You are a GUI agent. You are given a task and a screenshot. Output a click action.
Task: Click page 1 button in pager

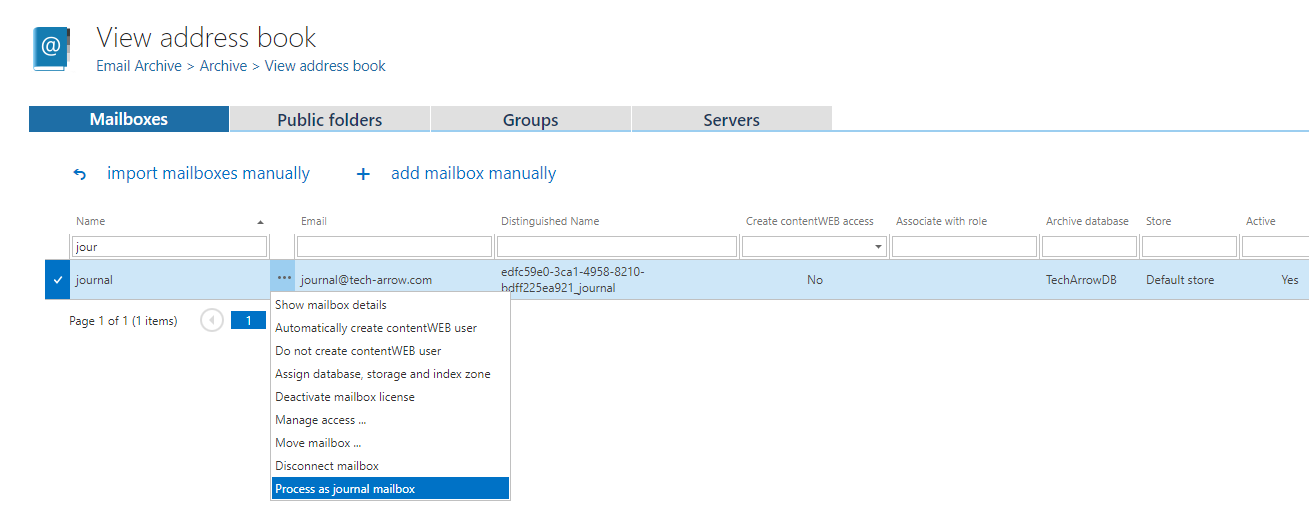(247, 321)
